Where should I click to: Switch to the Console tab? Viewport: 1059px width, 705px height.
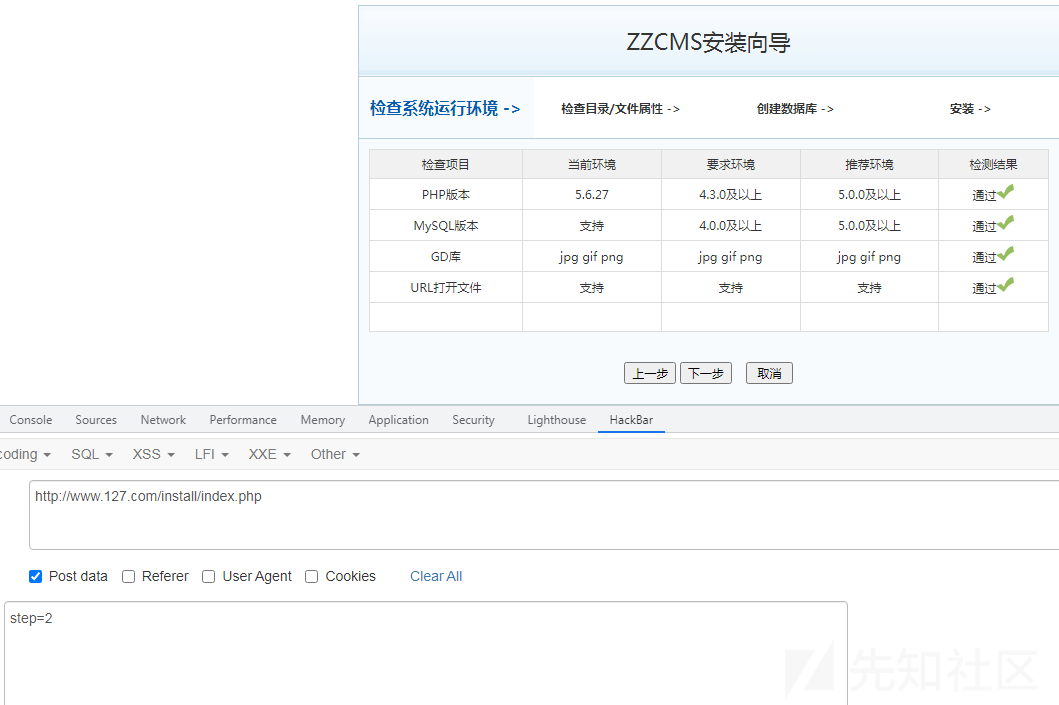30,420
